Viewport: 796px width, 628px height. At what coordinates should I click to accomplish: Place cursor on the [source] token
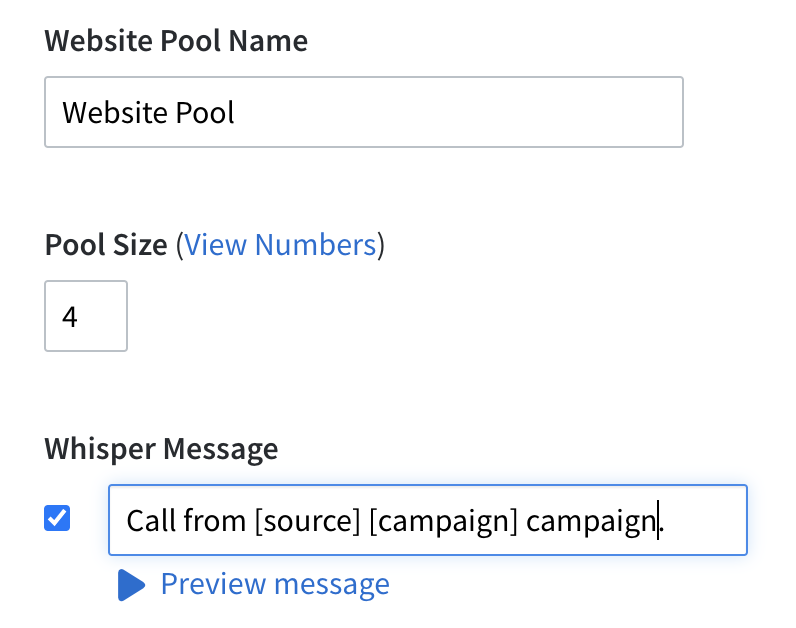click(x=308, y=521)
